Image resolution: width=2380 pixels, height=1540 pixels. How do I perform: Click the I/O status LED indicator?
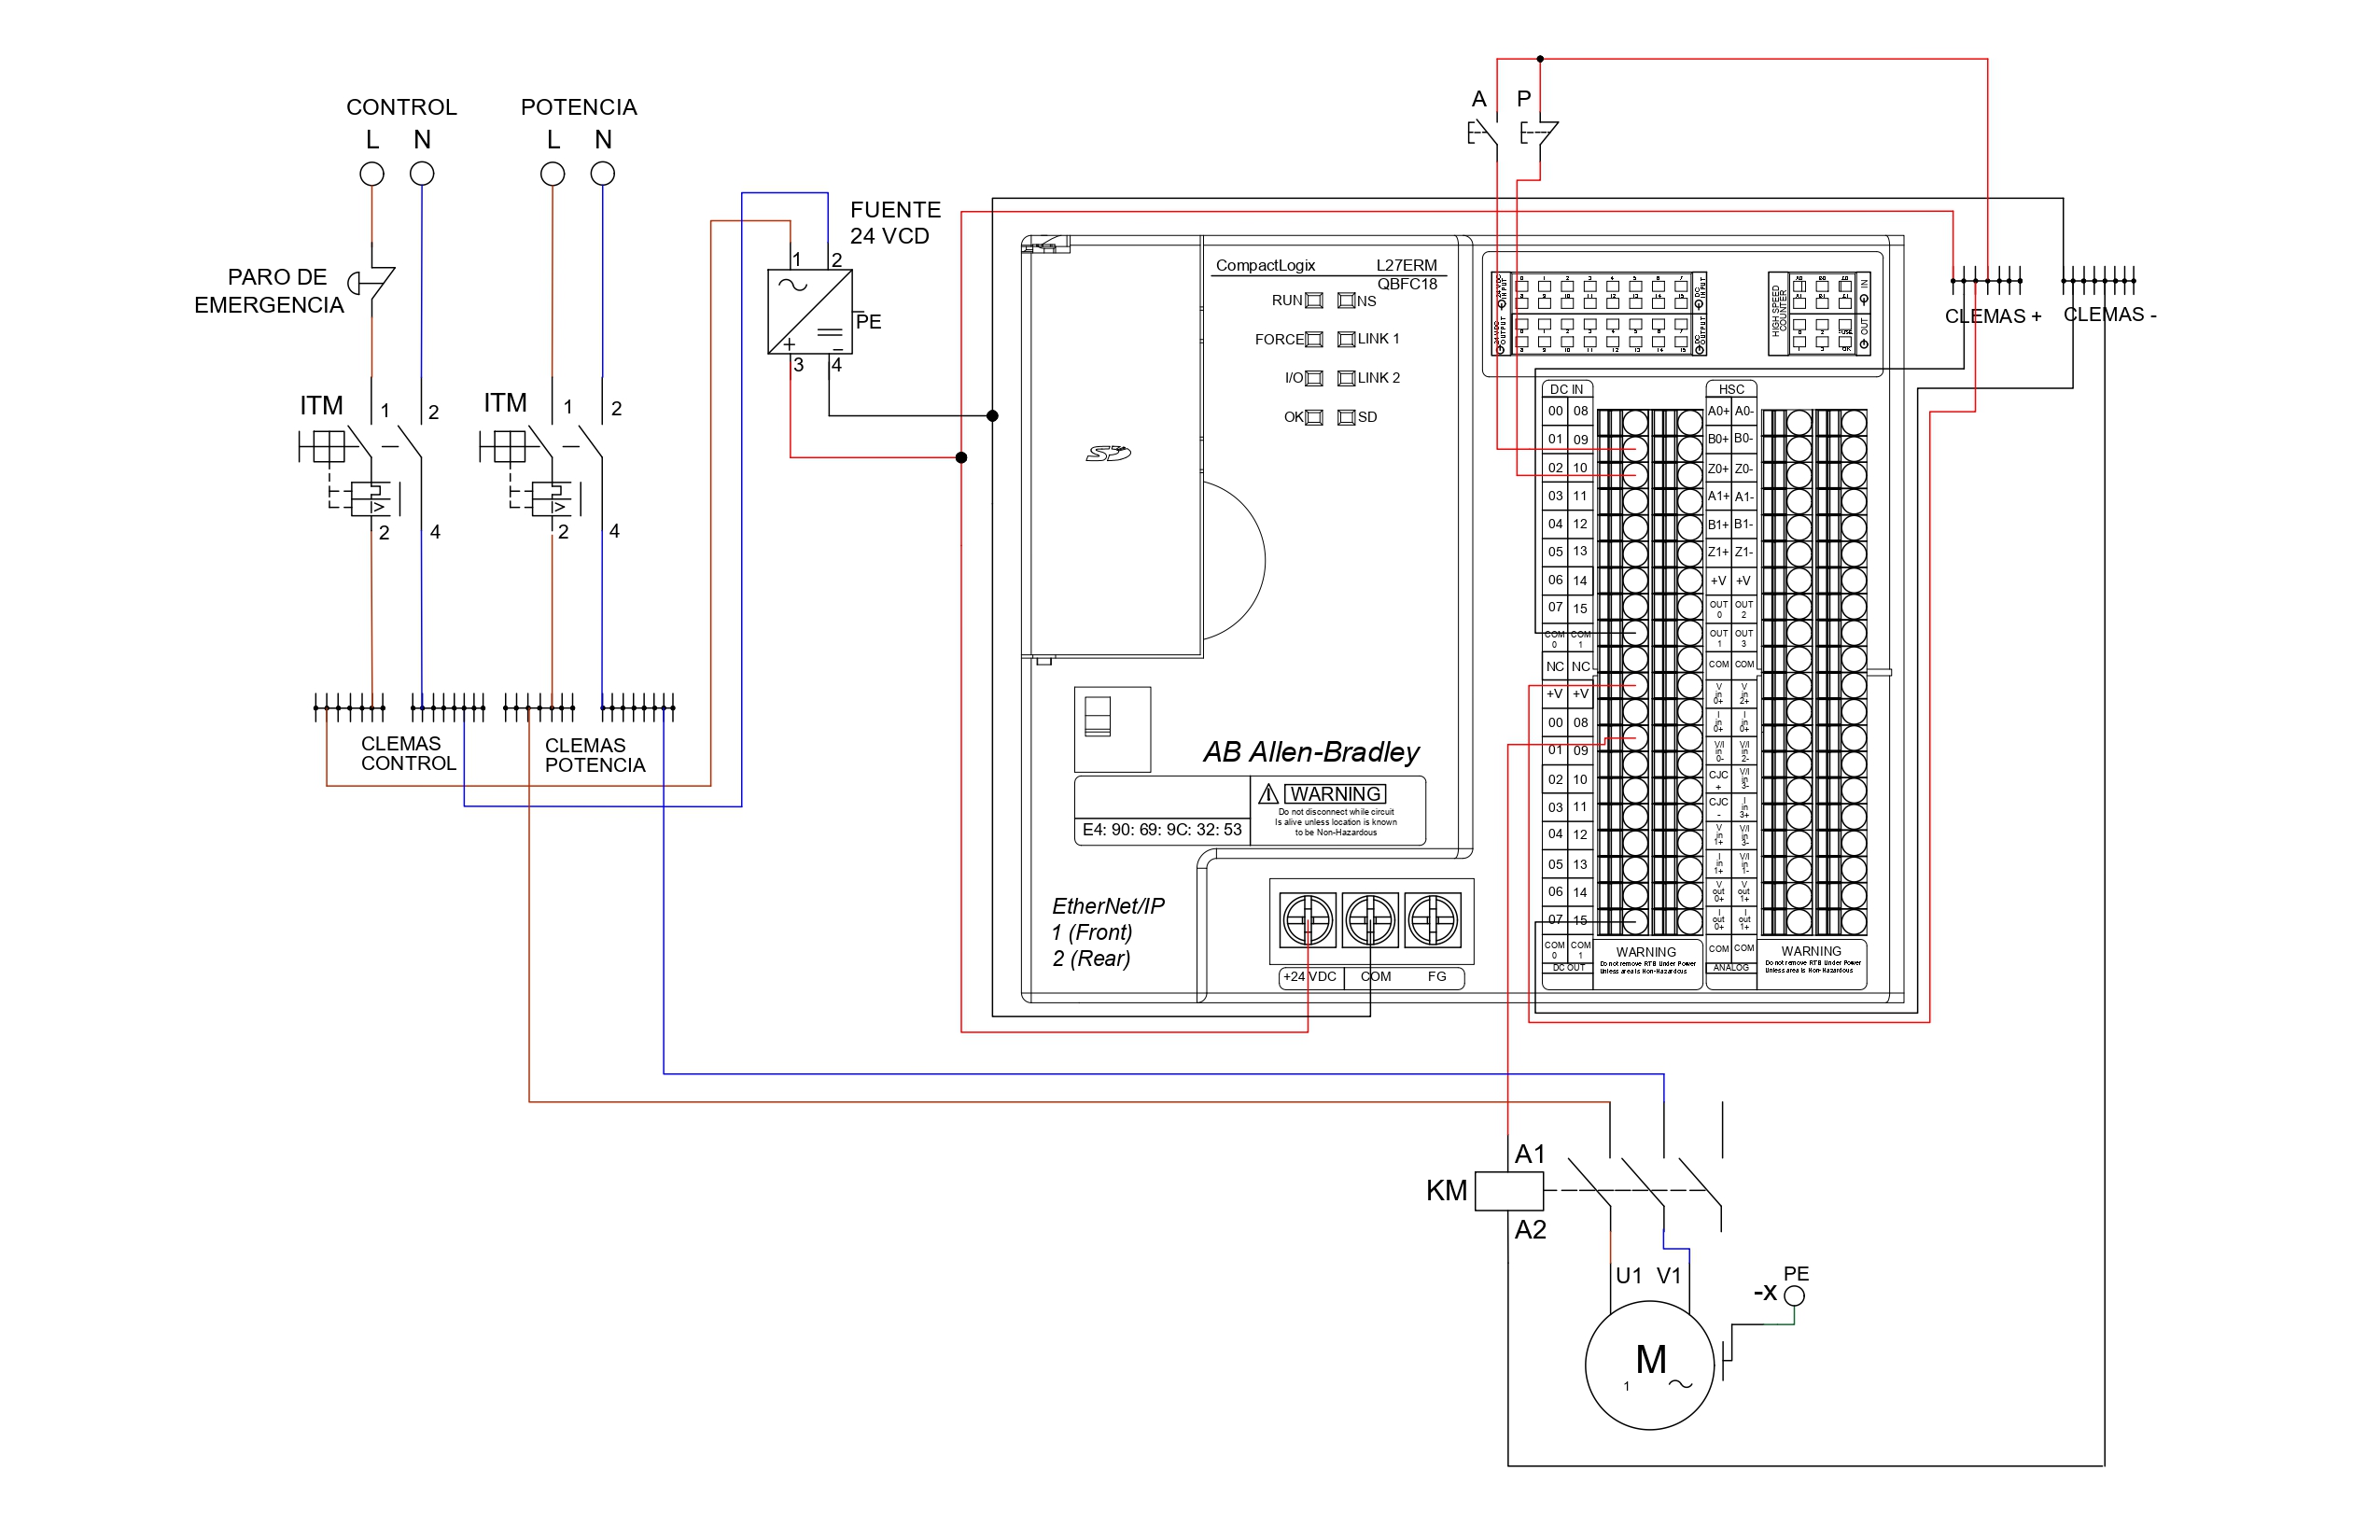[1315, 379]
